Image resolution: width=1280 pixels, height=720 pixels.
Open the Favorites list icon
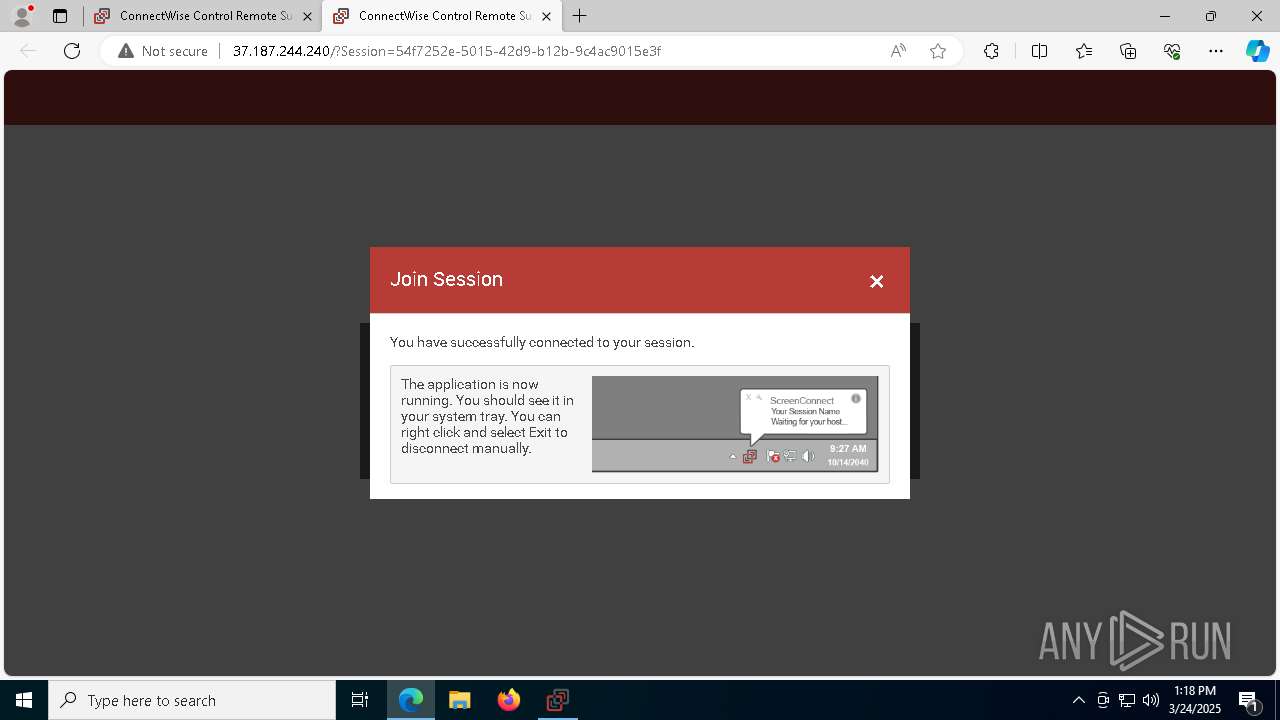tap(1084, 51)
